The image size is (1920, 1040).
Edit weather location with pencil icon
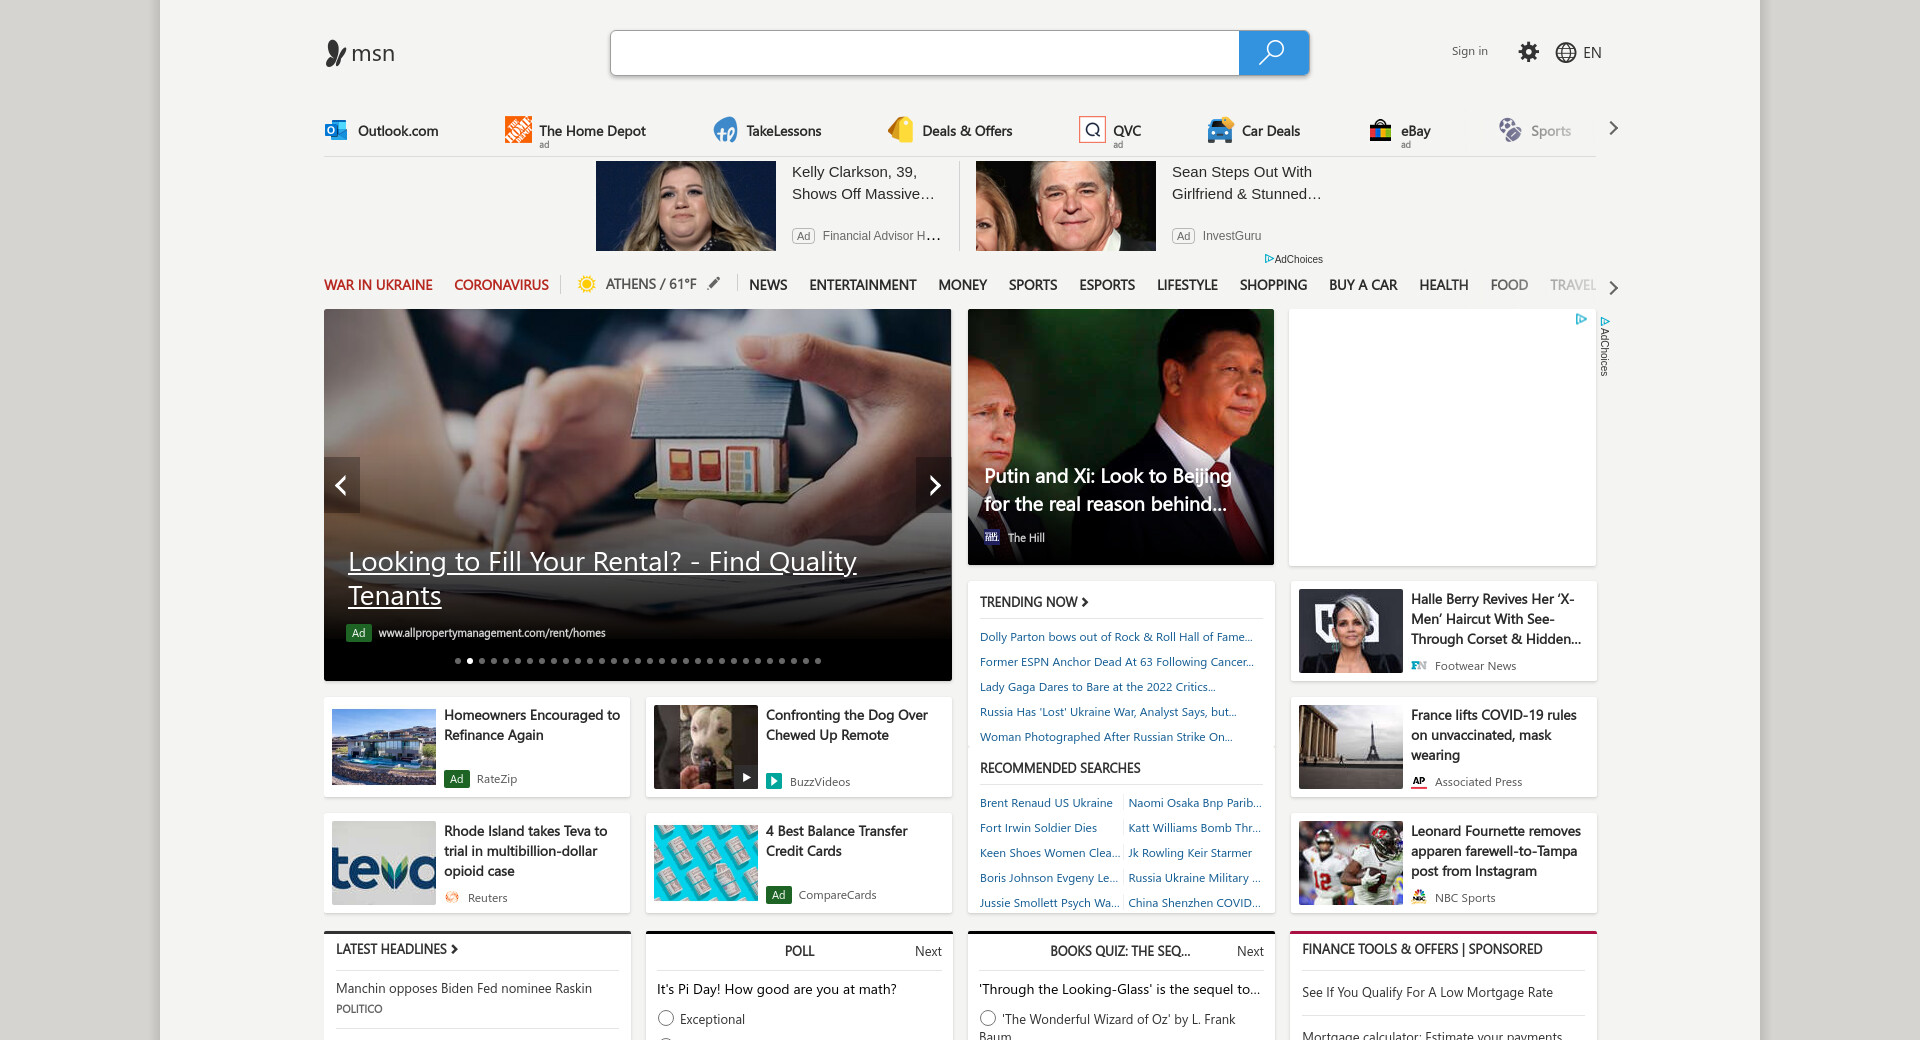(714, 284)
